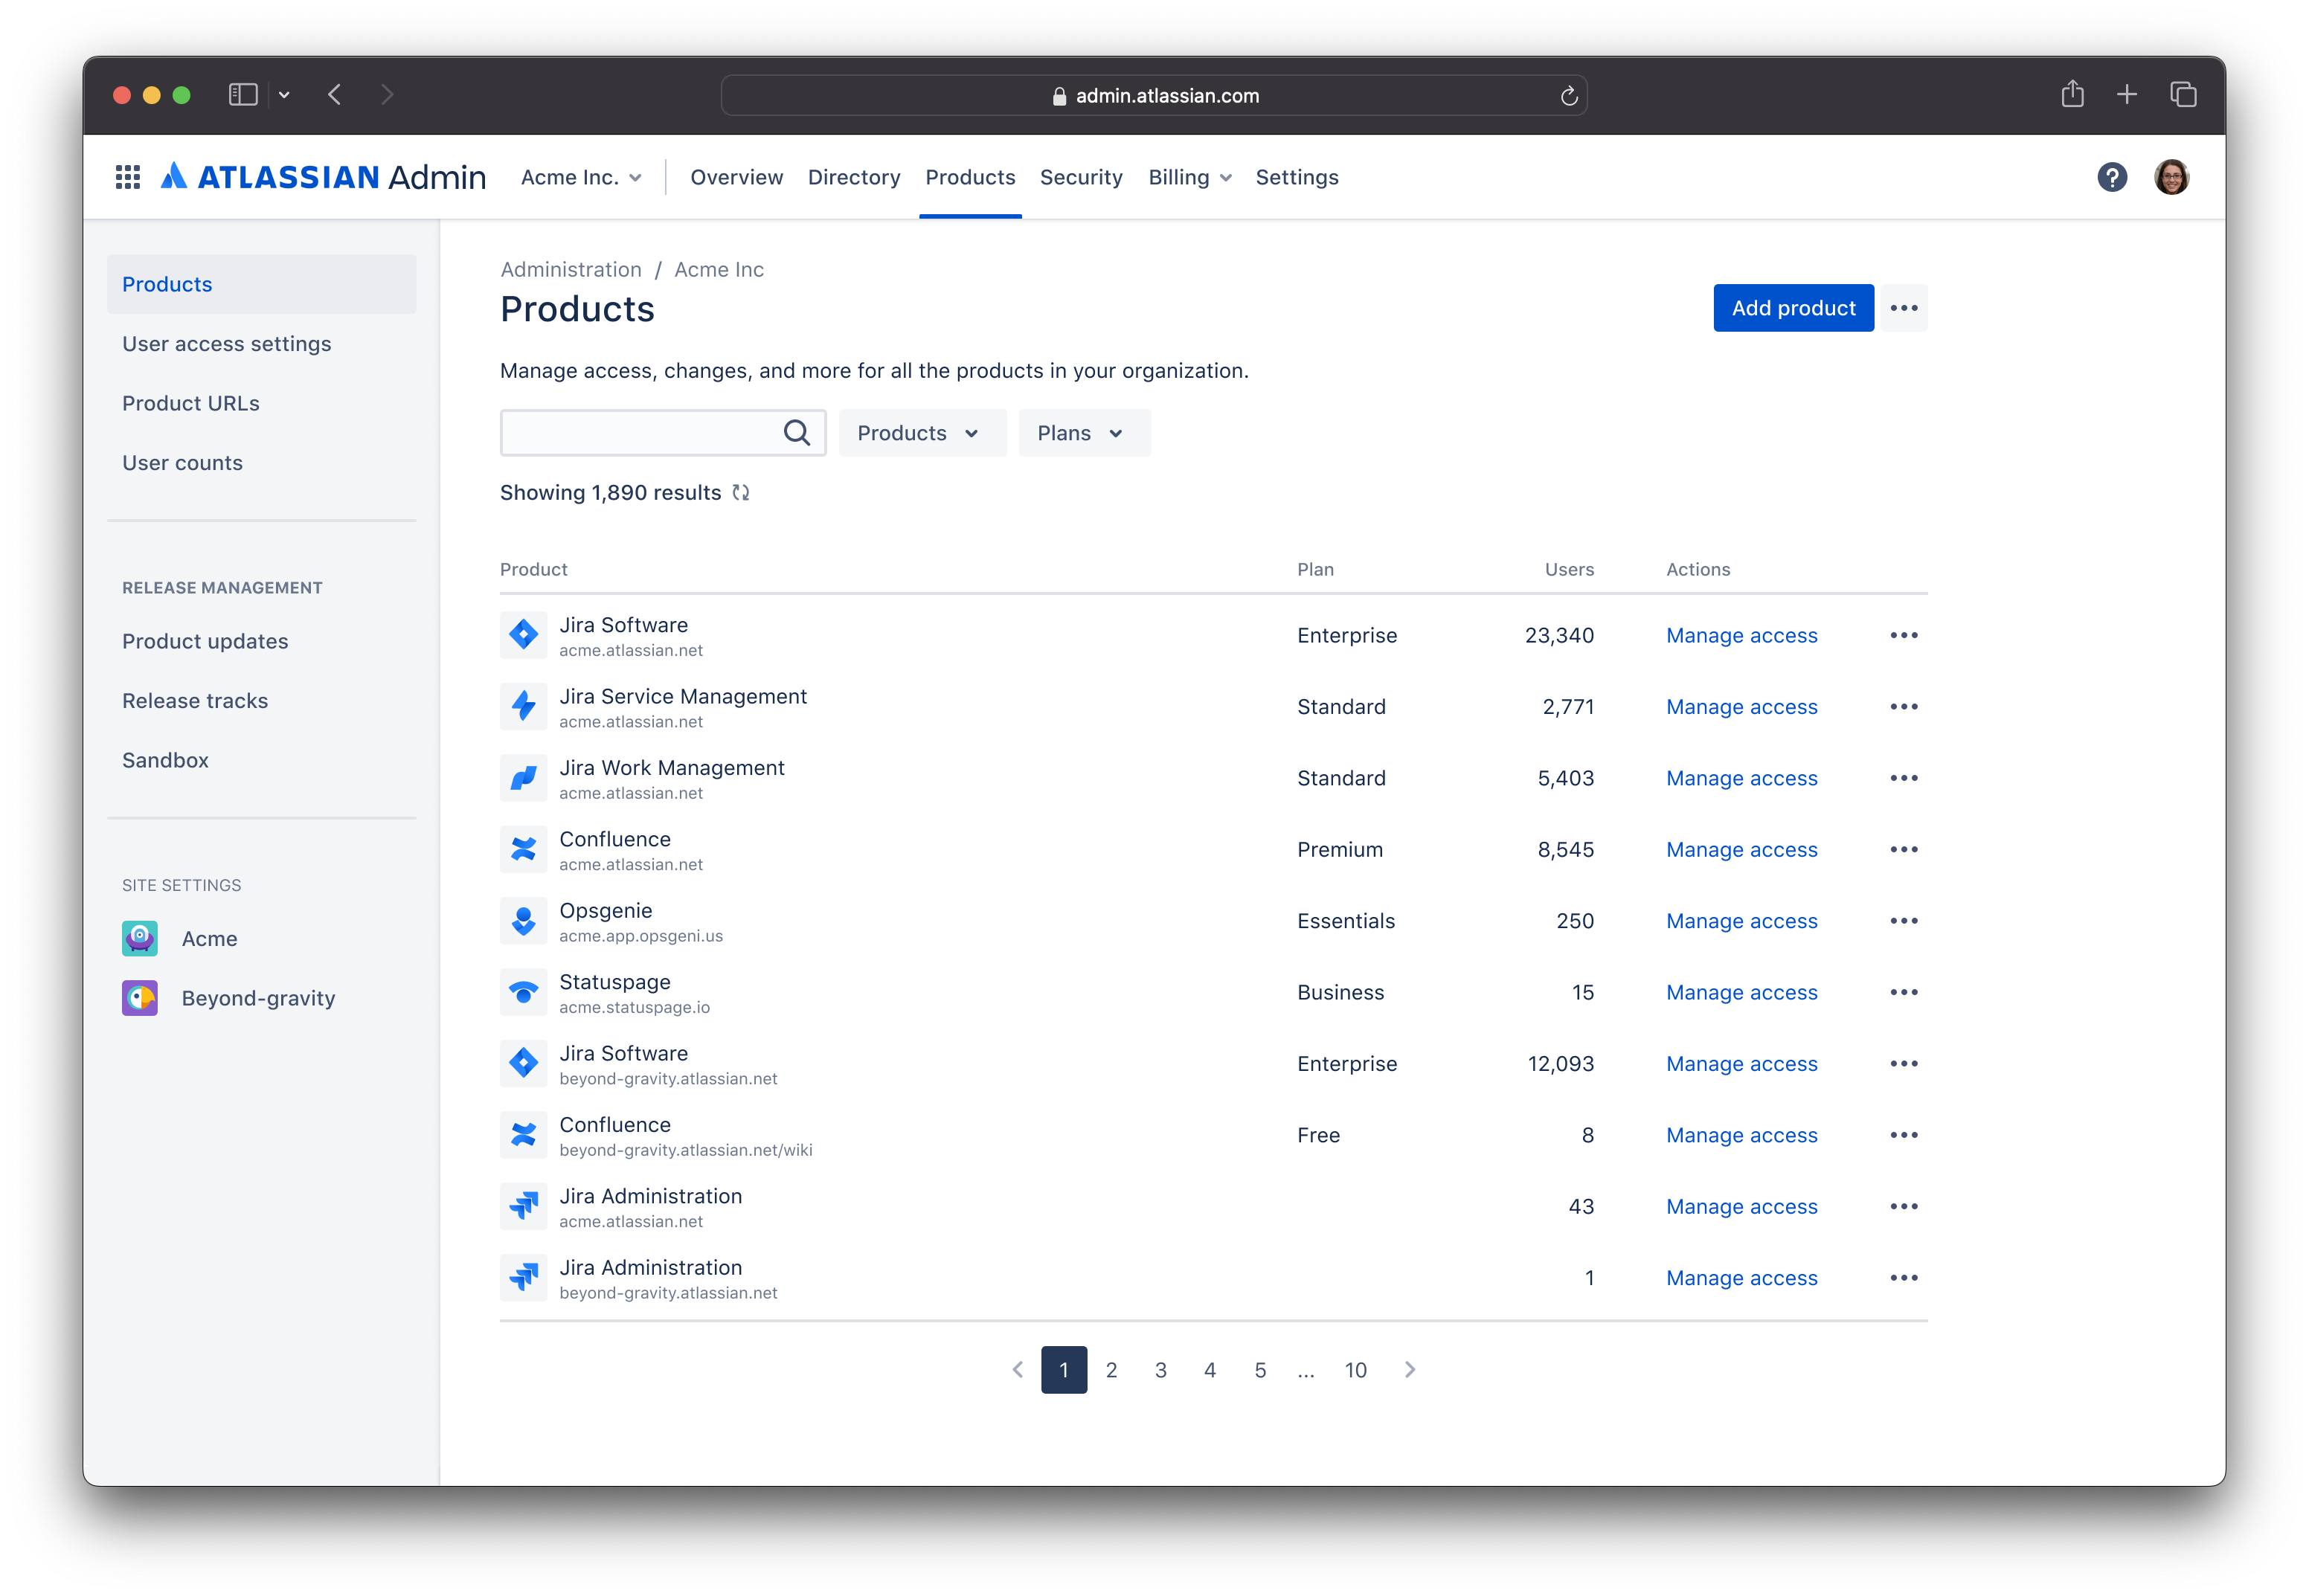Open the Directory section
Viewport: 2309px width, 1596px height.
(853, 176)
